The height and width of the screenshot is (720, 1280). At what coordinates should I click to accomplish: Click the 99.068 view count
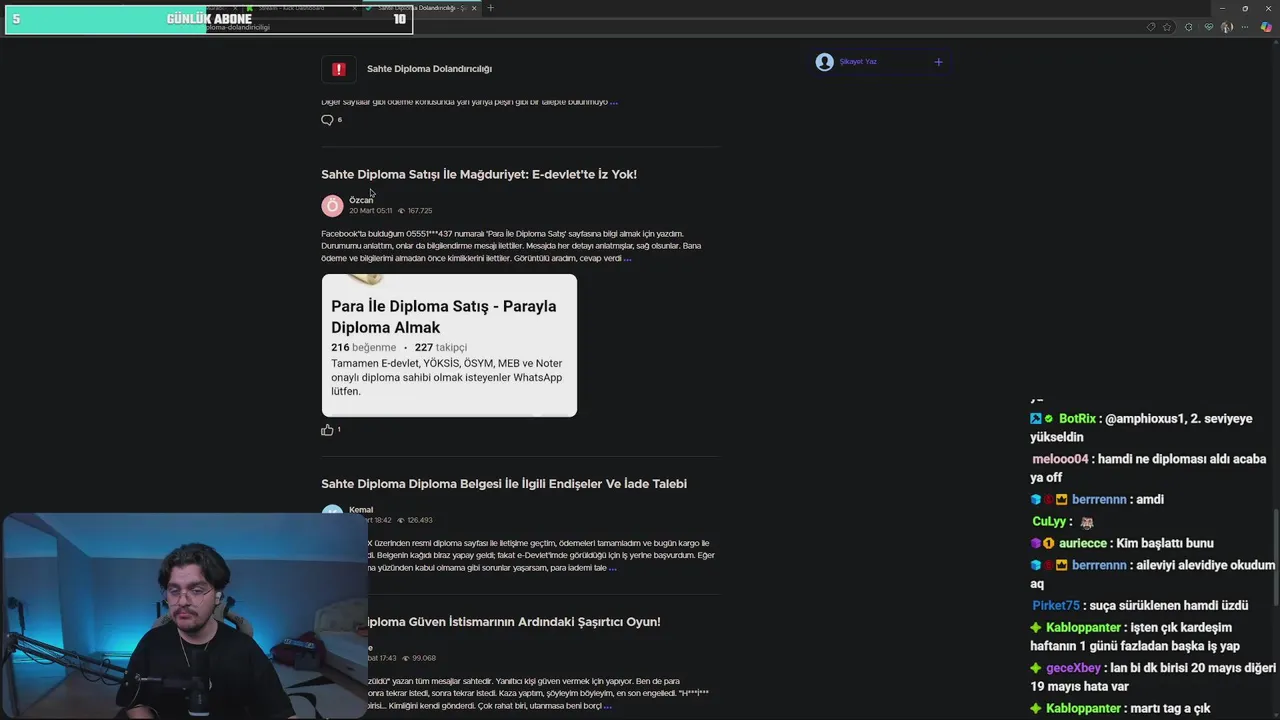click(423, 658)
